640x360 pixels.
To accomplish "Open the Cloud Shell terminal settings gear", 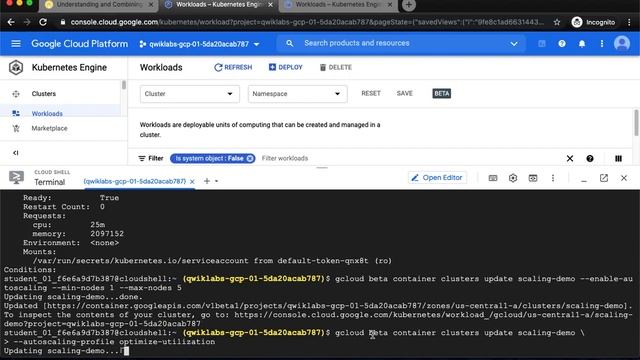I will [x=513, y=178].
